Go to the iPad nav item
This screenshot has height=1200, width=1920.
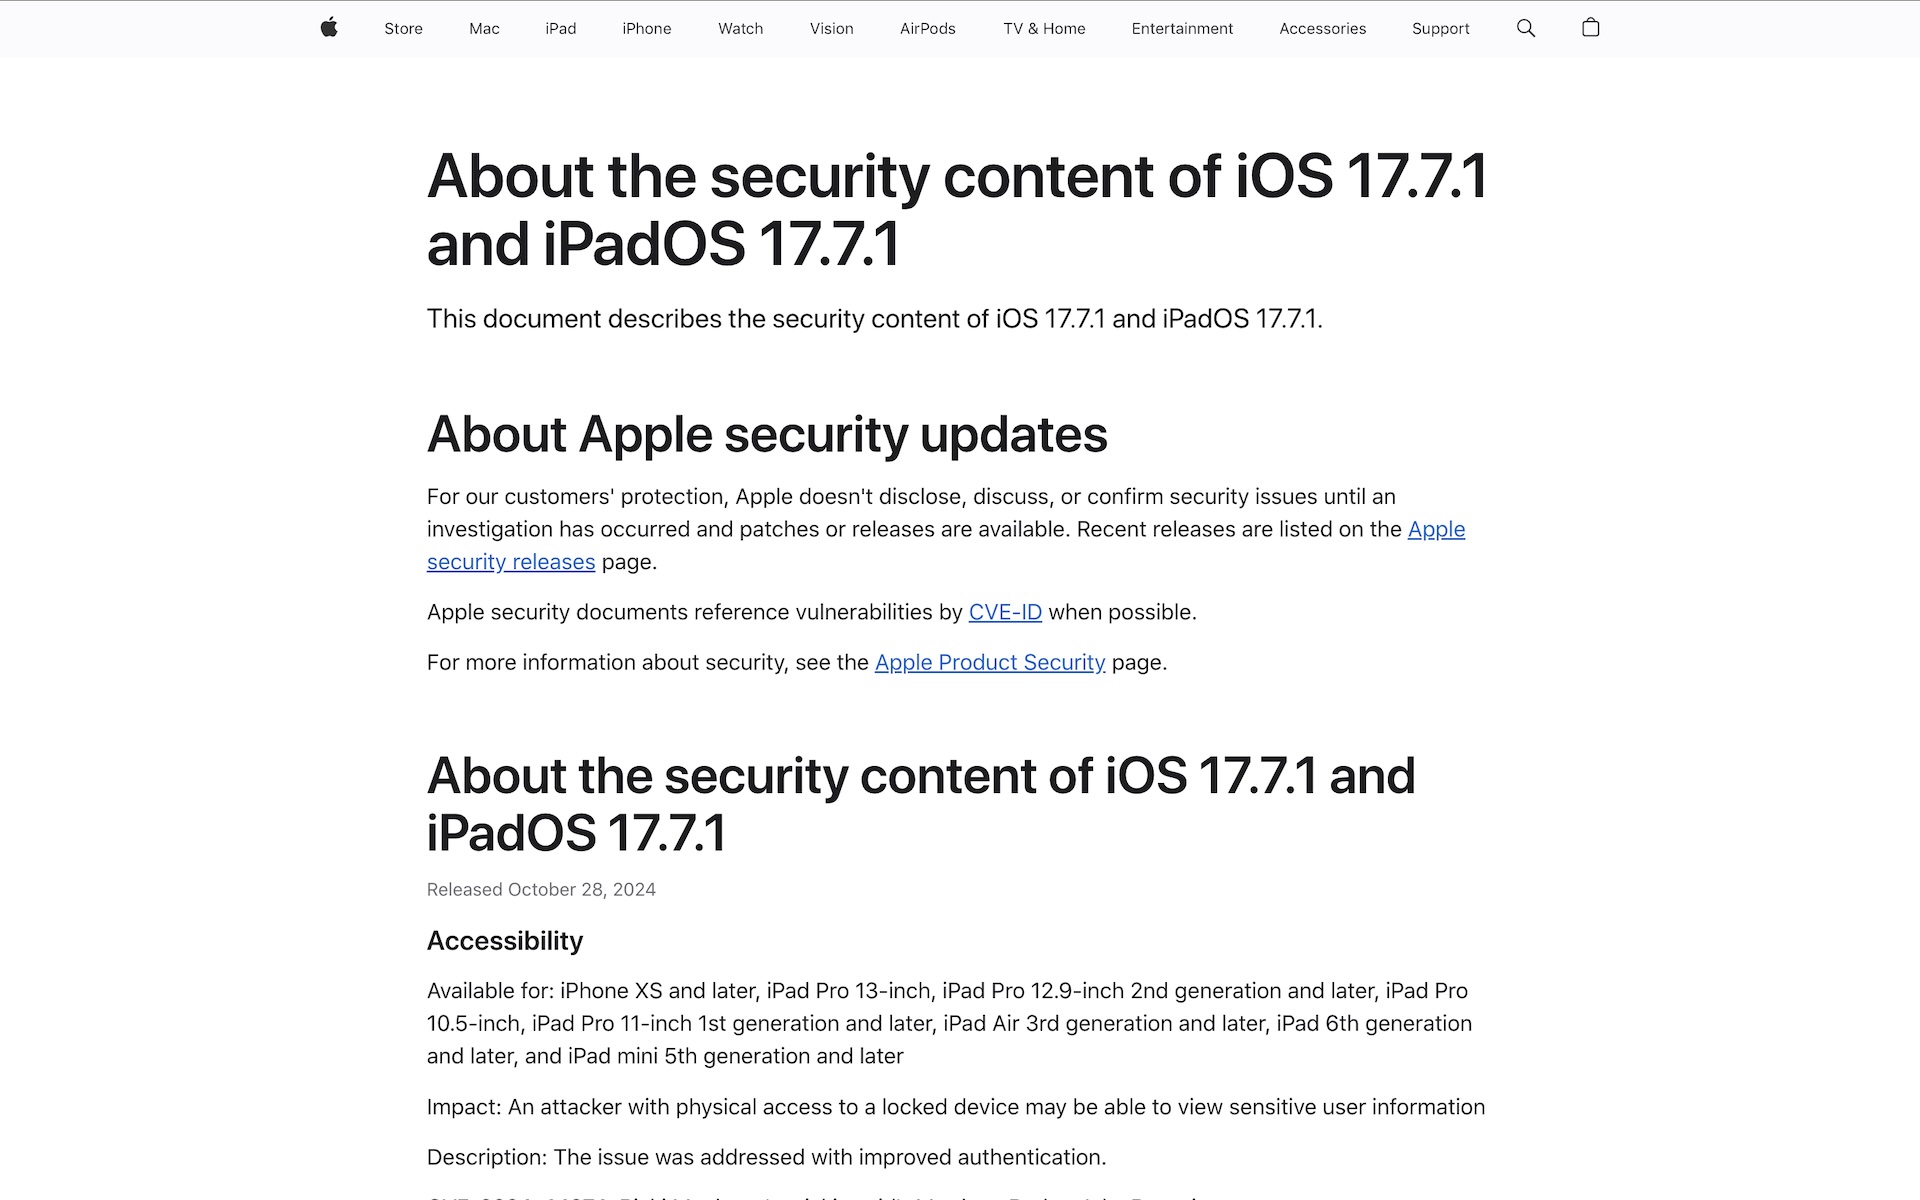(560, 29)
